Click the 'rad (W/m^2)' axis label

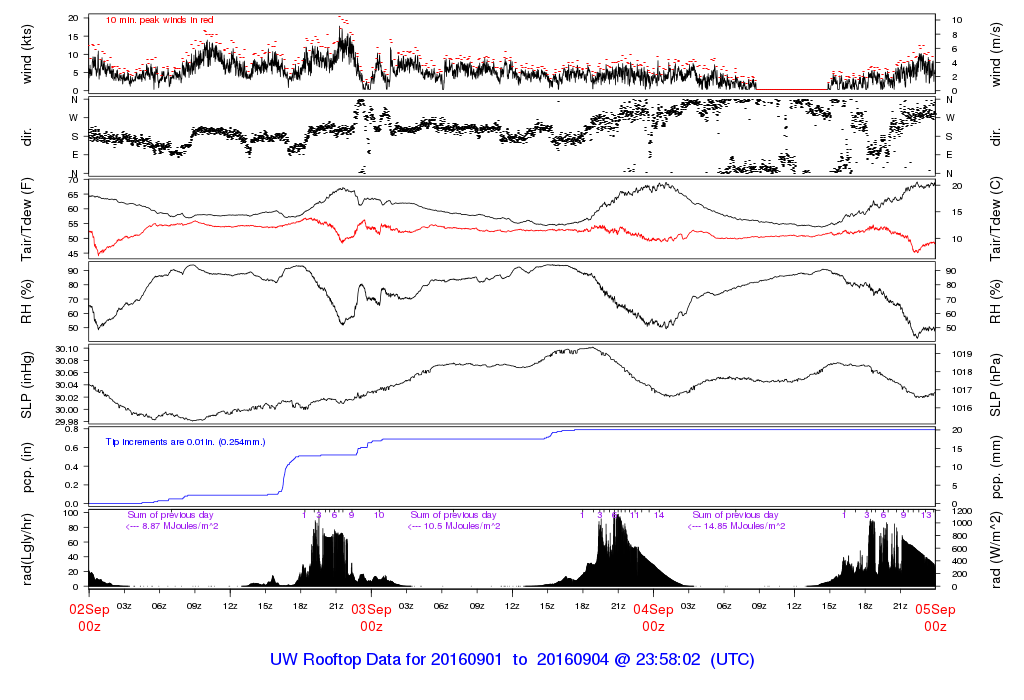(995, 550)
